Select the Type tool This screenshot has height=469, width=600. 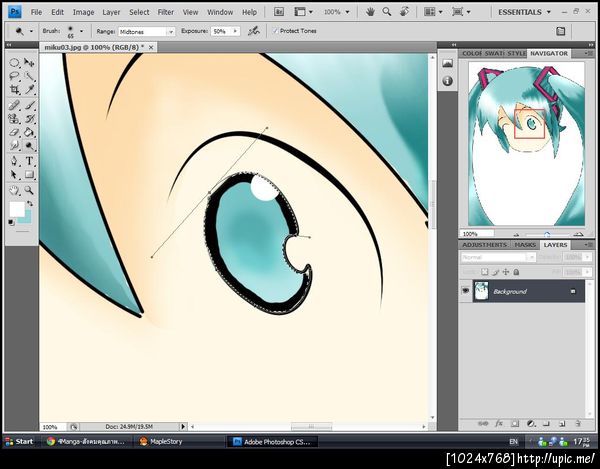[29, 161]
